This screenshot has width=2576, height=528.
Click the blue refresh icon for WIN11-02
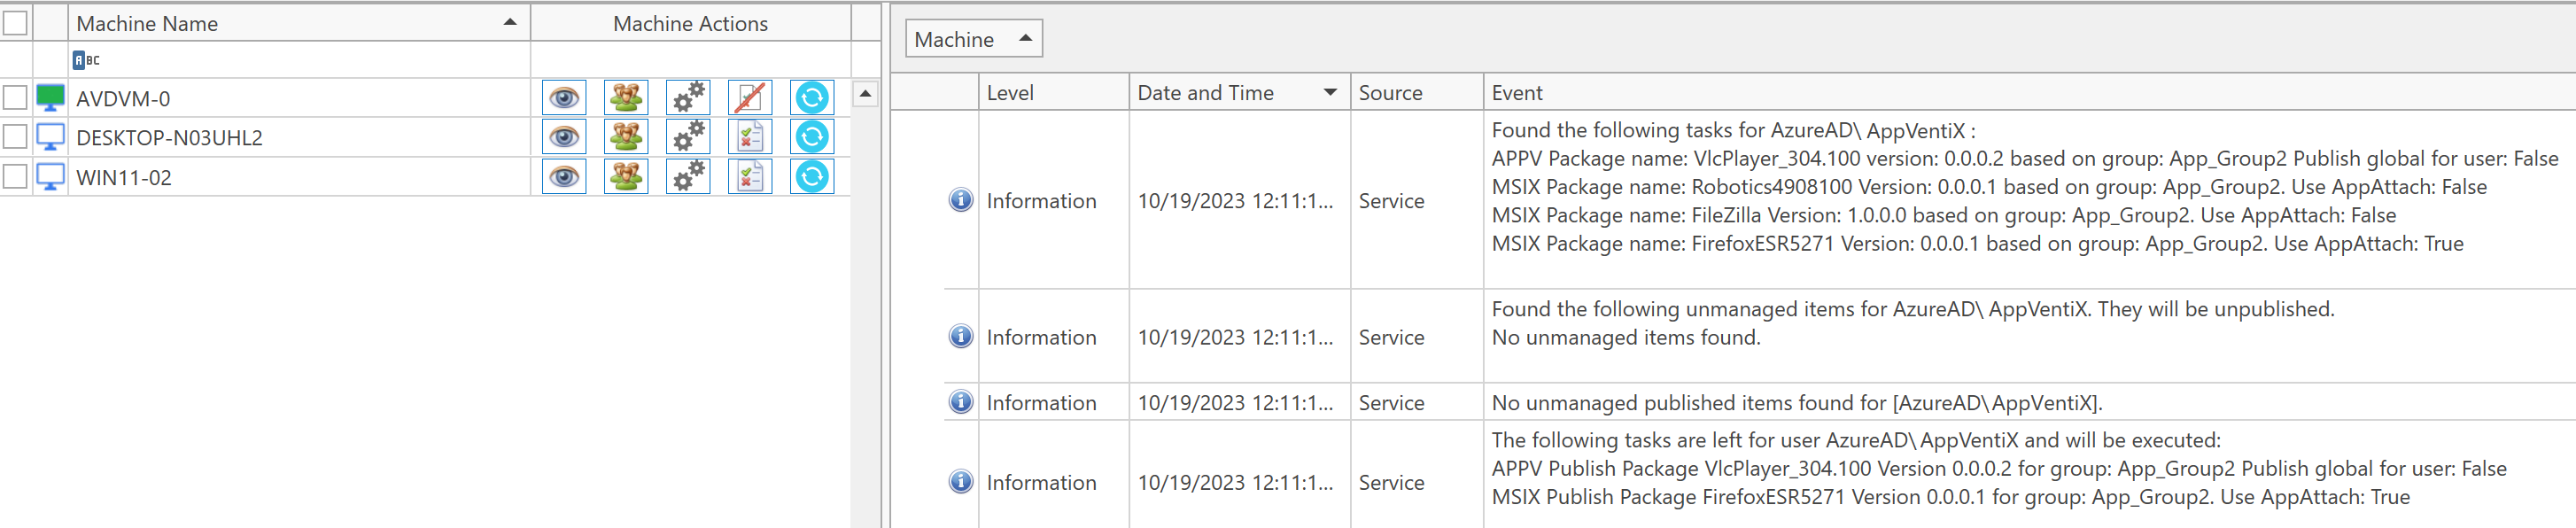tap(812, 177)
